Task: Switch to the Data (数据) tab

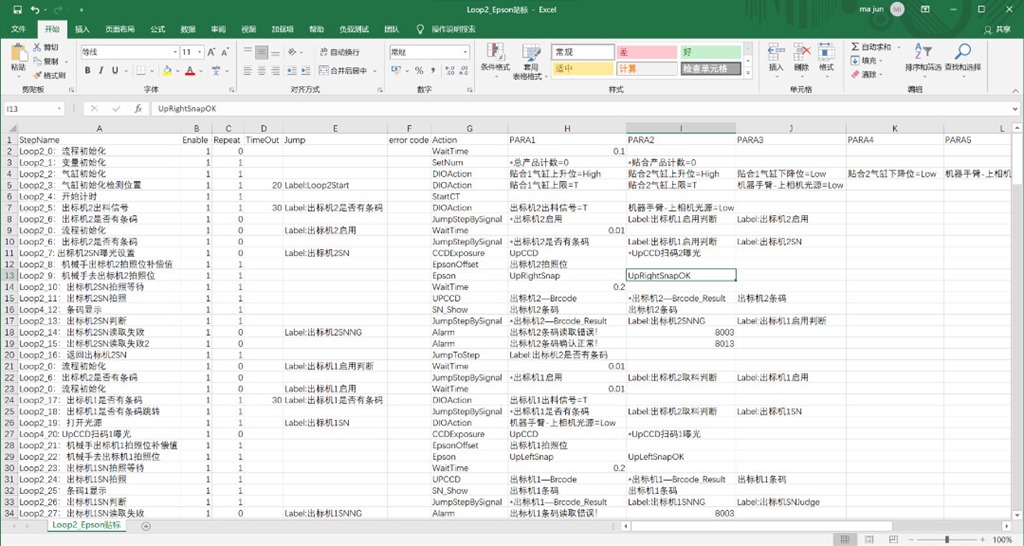Action: click(x=188, y=29)
